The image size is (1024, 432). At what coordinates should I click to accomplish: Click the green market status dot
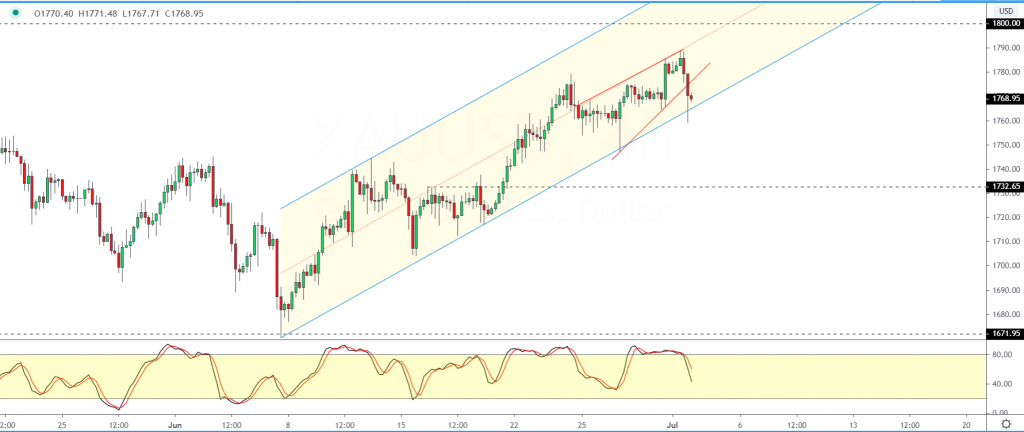click(16, 12)
